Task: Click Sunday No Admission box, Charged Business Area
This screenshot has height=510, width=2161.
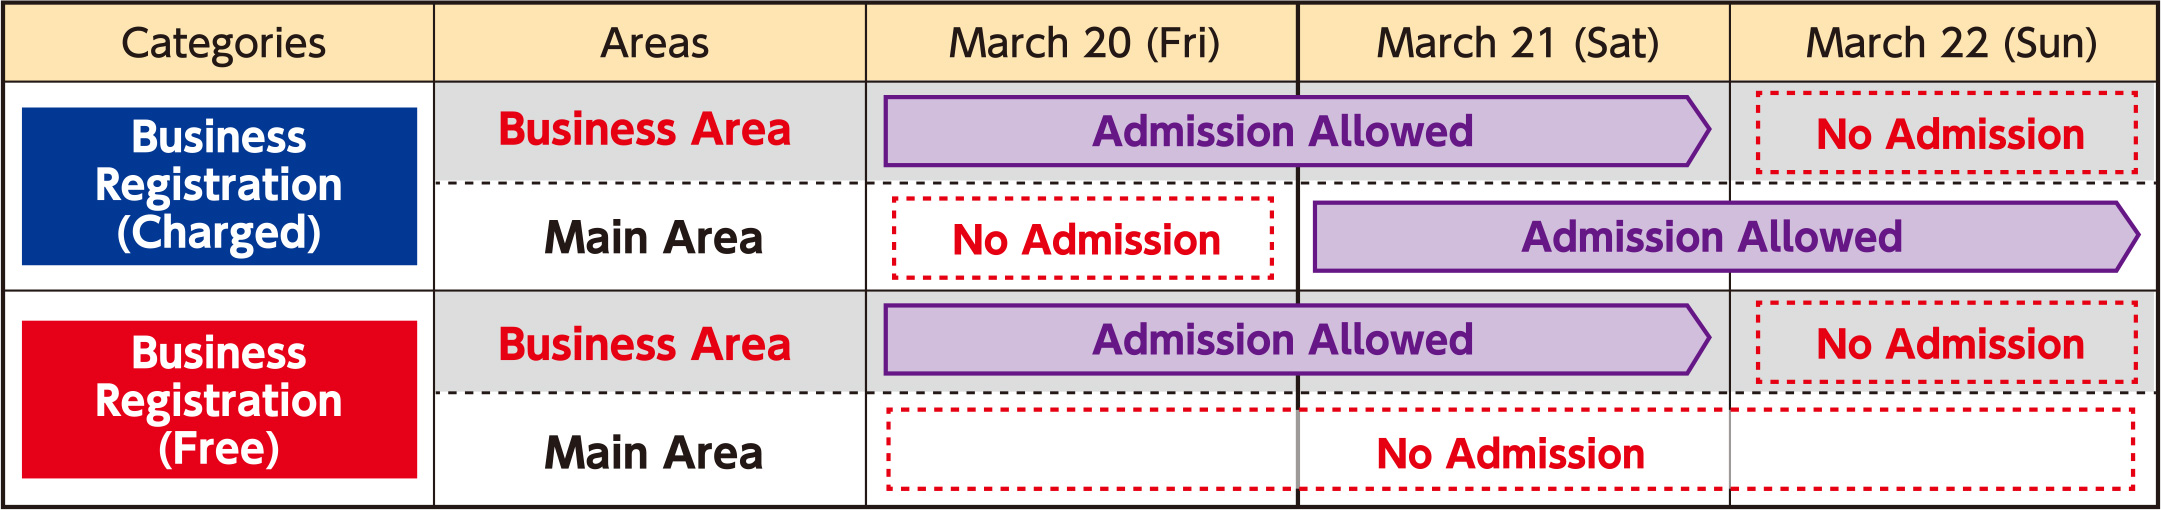Action: pos(1948,134)
